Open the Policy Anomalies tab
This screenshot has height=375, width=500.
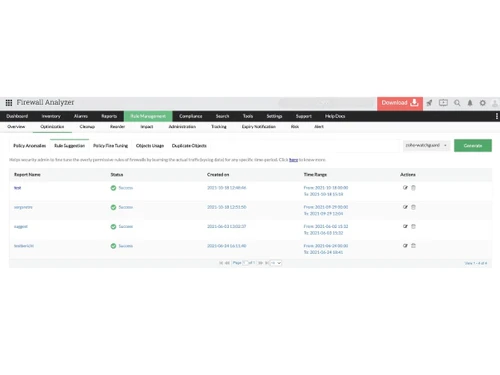tap(30, 146)
